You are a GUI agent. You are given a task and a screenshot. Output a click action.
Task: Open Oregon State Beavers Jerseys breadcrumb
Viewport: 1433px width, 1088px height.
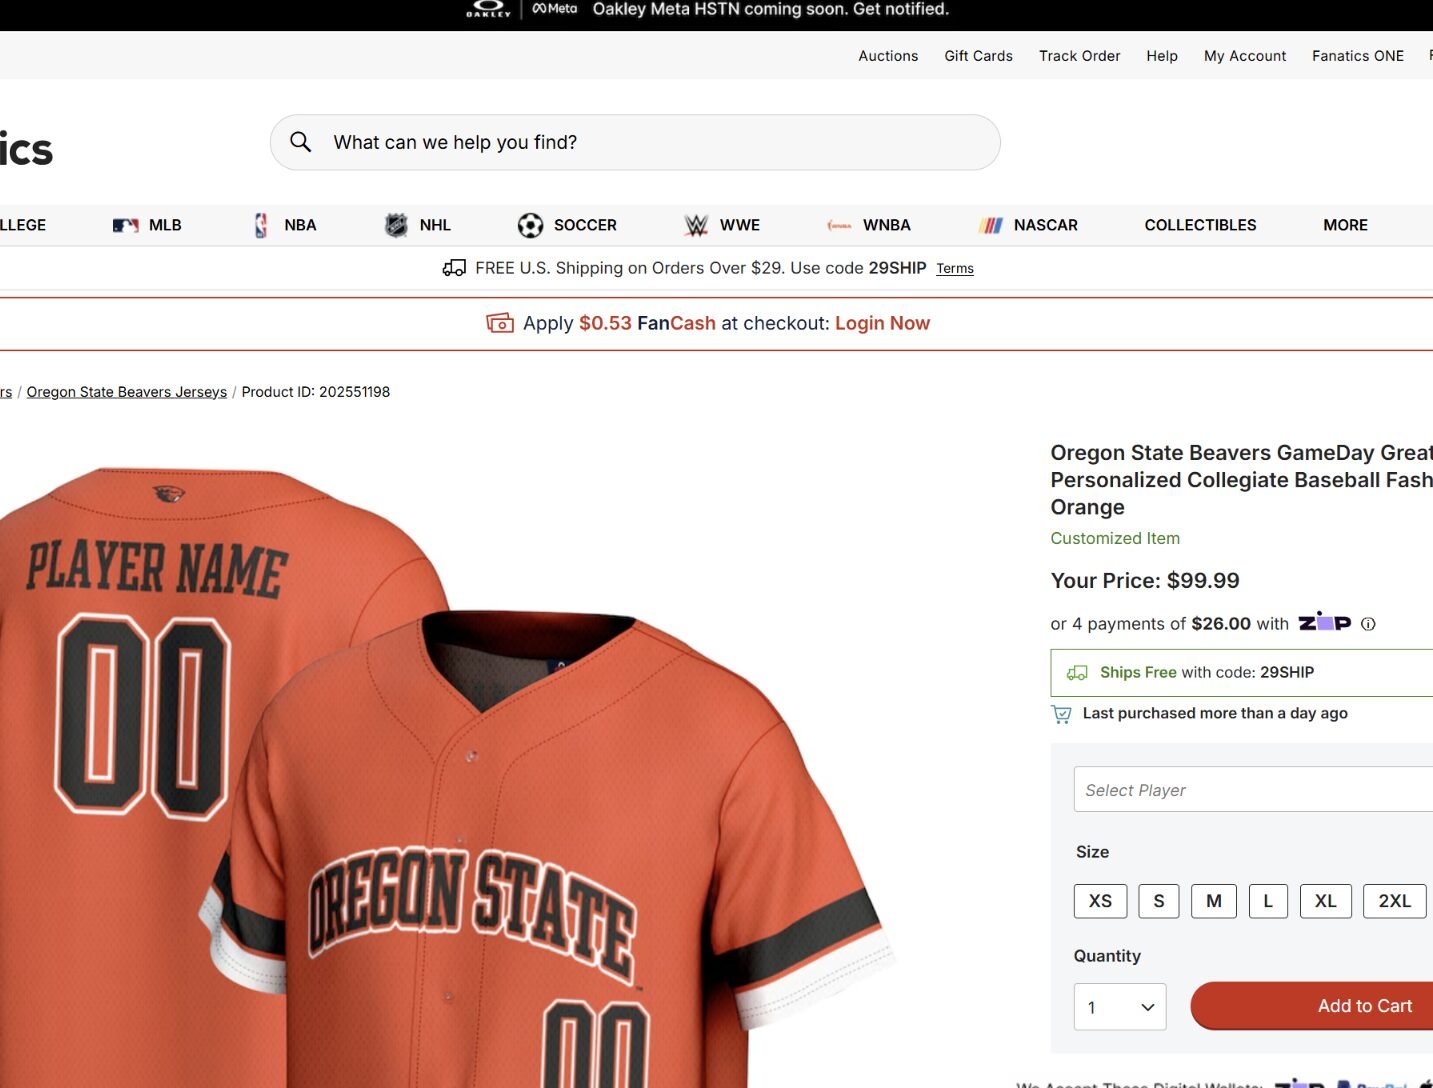[127, 392]
